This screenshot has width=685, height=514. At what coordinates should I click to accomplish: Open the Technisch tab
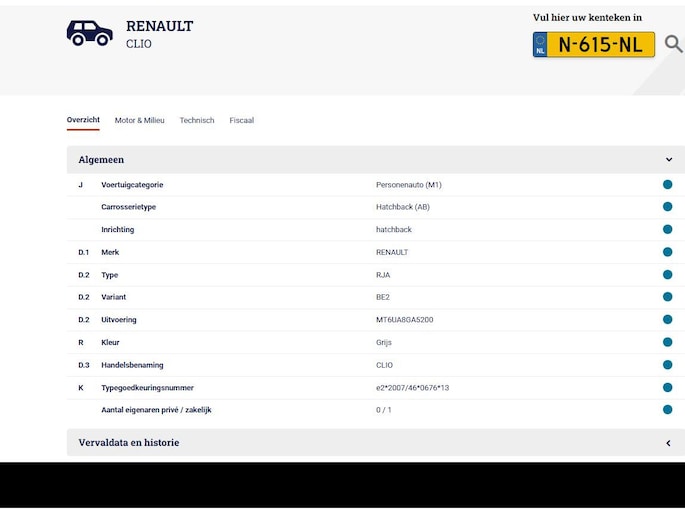[197, 121]
